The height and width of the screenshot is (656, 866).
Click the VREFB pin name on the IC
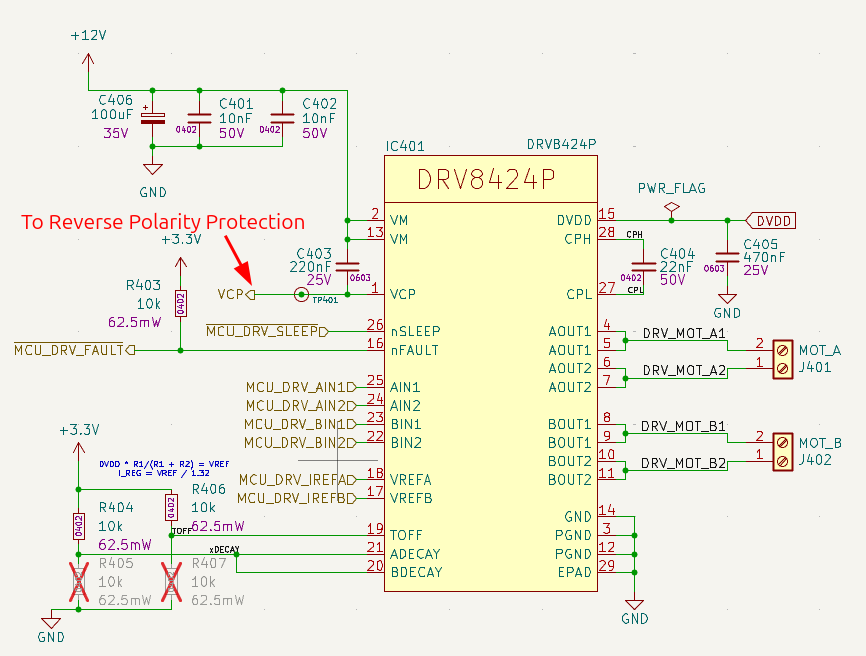411,499
